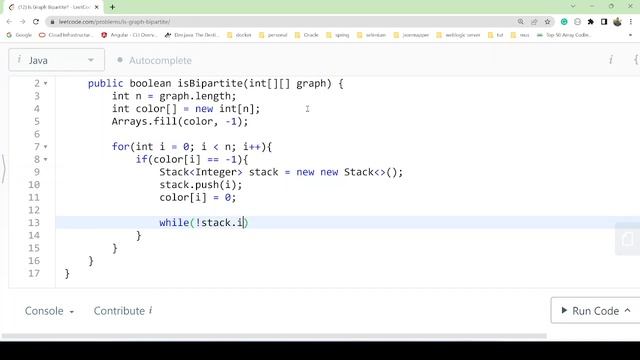640x360 pixels.
Task: Click the 'stack.push(i);' code line
Action: (201, 184)
